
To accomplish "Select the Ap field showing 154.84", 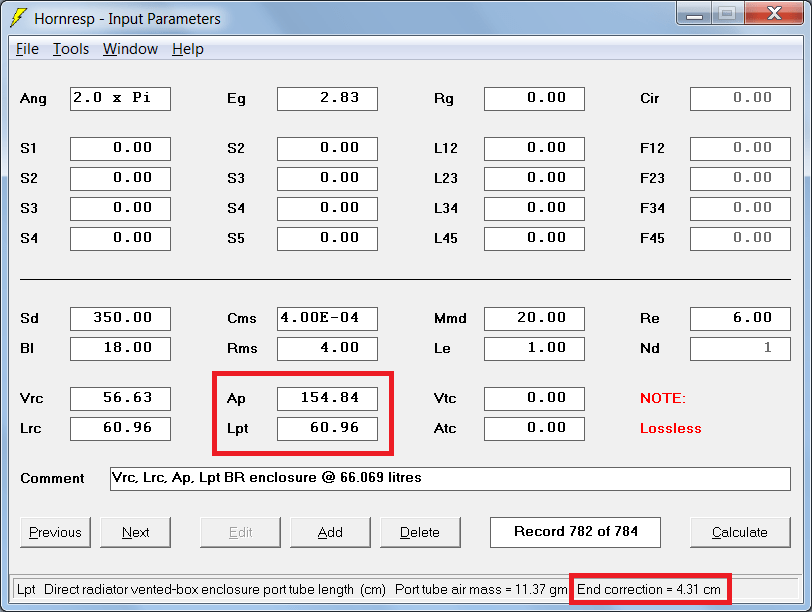I will pos(327,399).
